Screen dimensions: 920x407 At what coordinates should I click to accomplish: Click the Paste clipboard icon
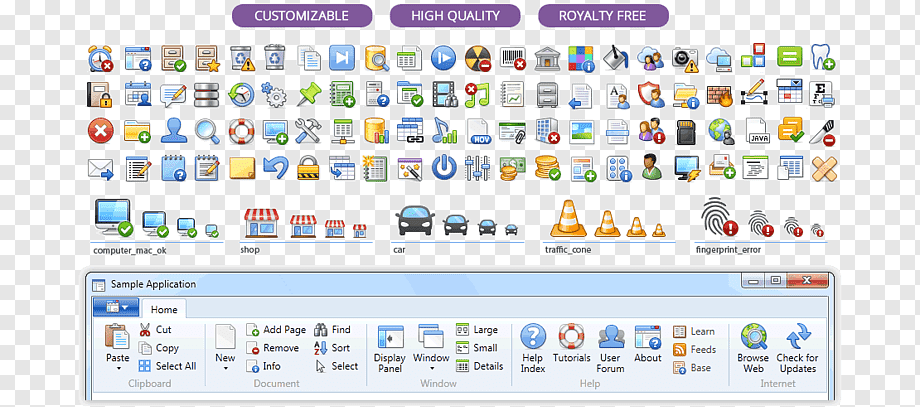(x=117, y=336)
